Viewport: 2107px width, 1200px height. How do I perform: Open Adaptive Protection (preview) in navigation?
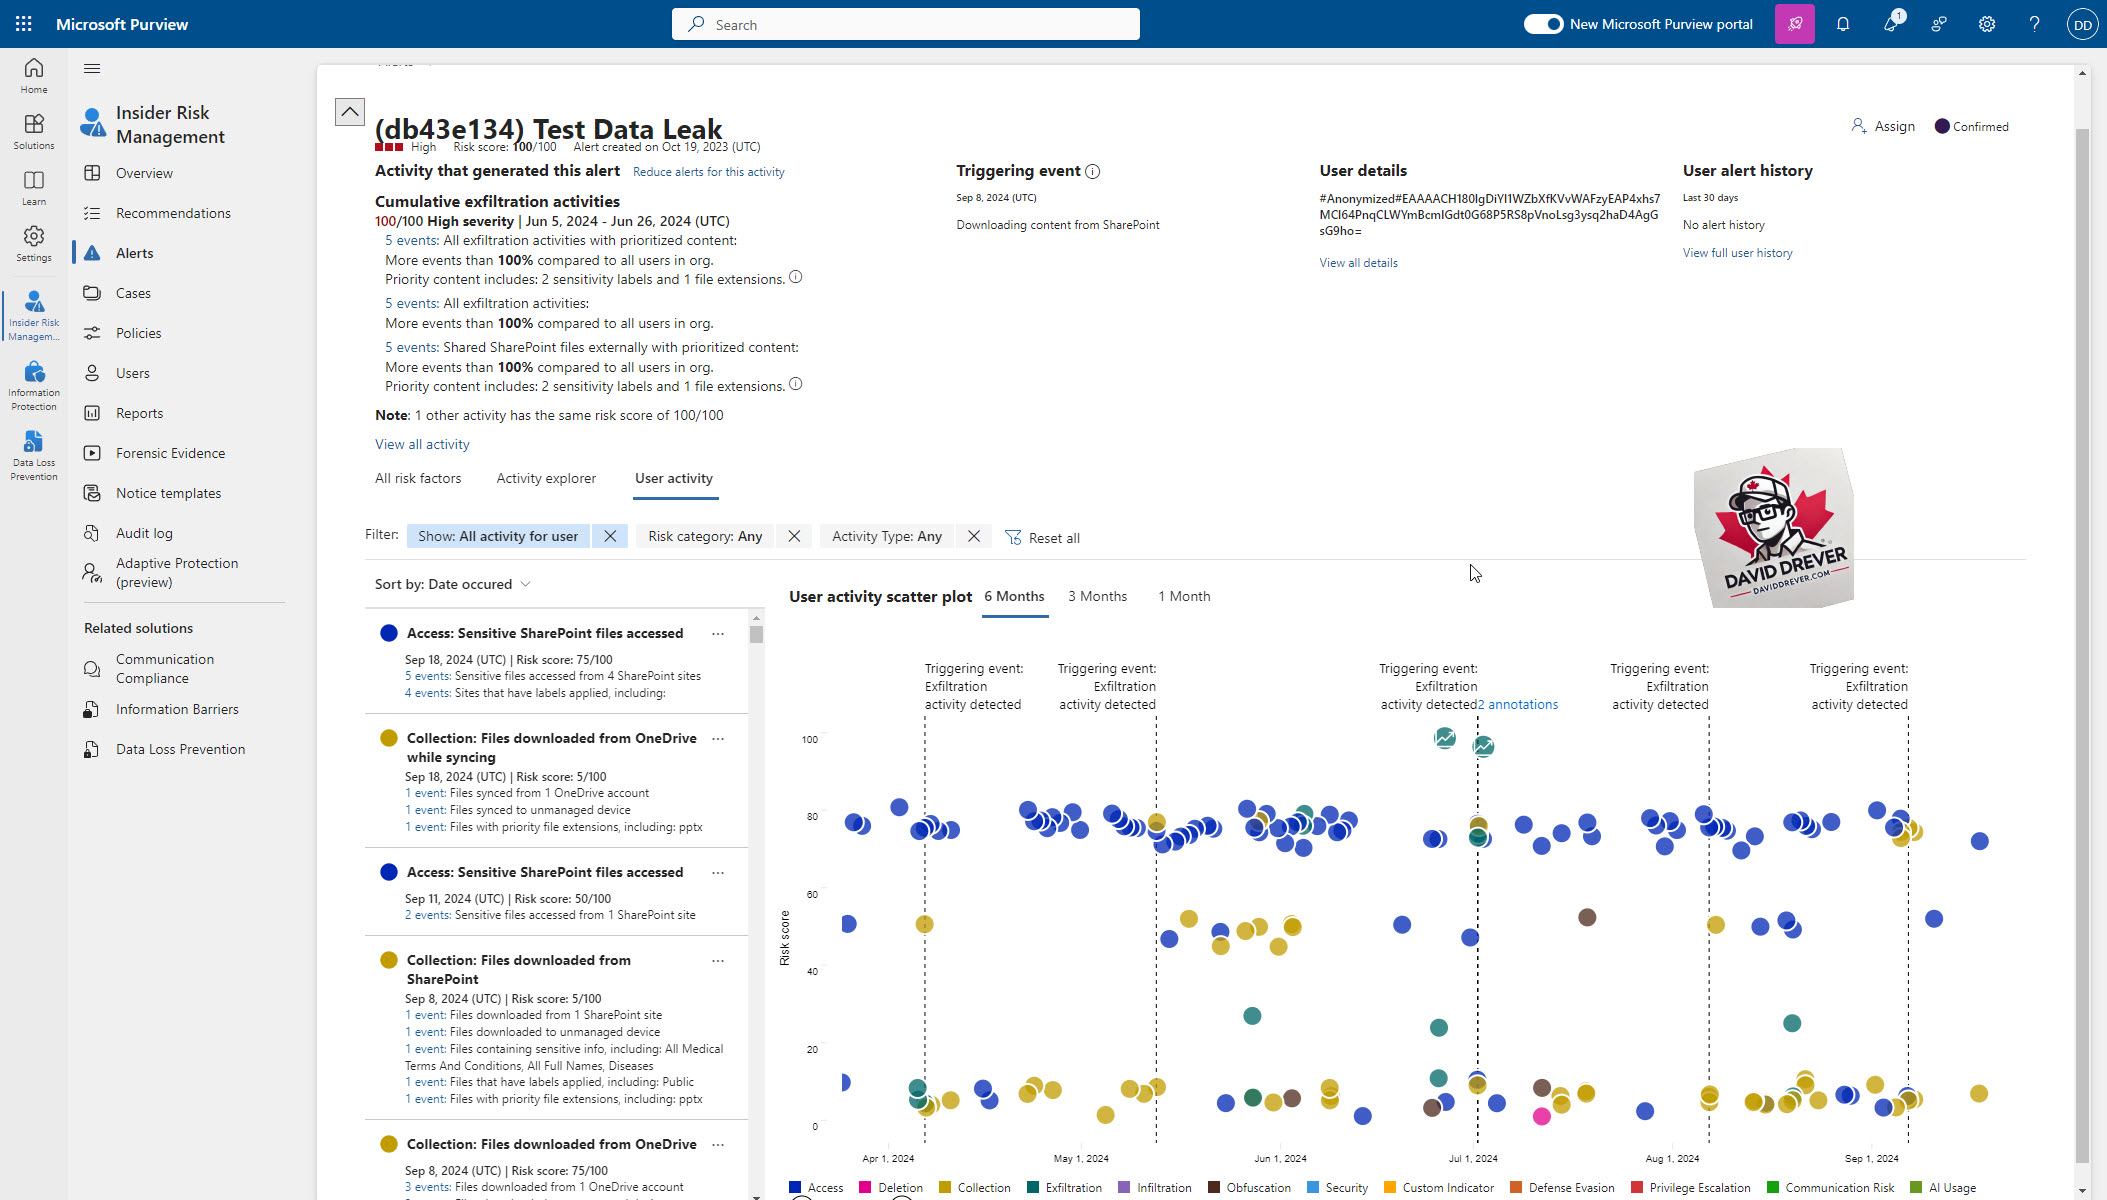(x=177, y=573)
